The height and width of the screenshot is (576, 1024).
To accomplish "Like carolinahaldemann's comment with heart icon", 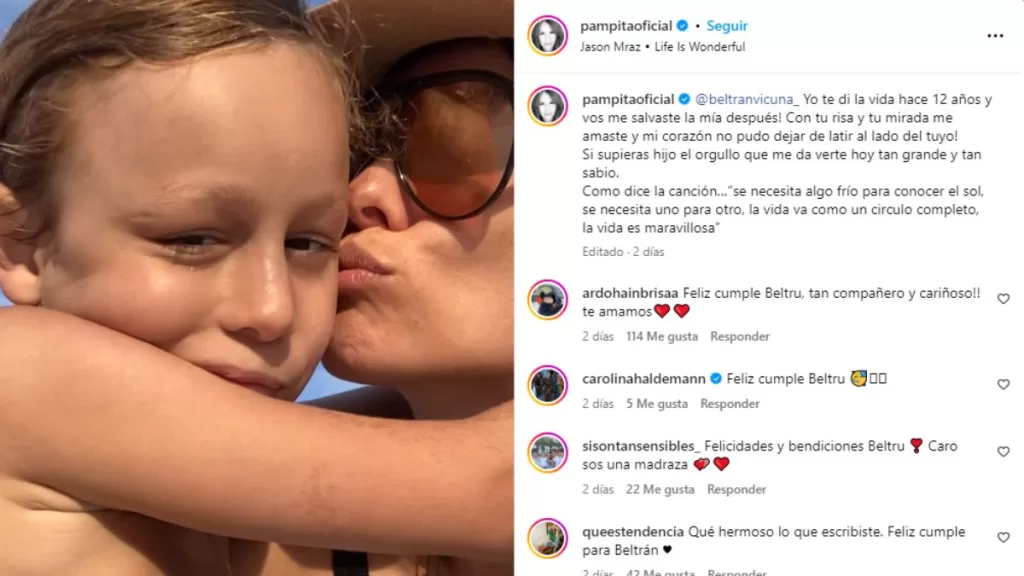I will 1003,385.
